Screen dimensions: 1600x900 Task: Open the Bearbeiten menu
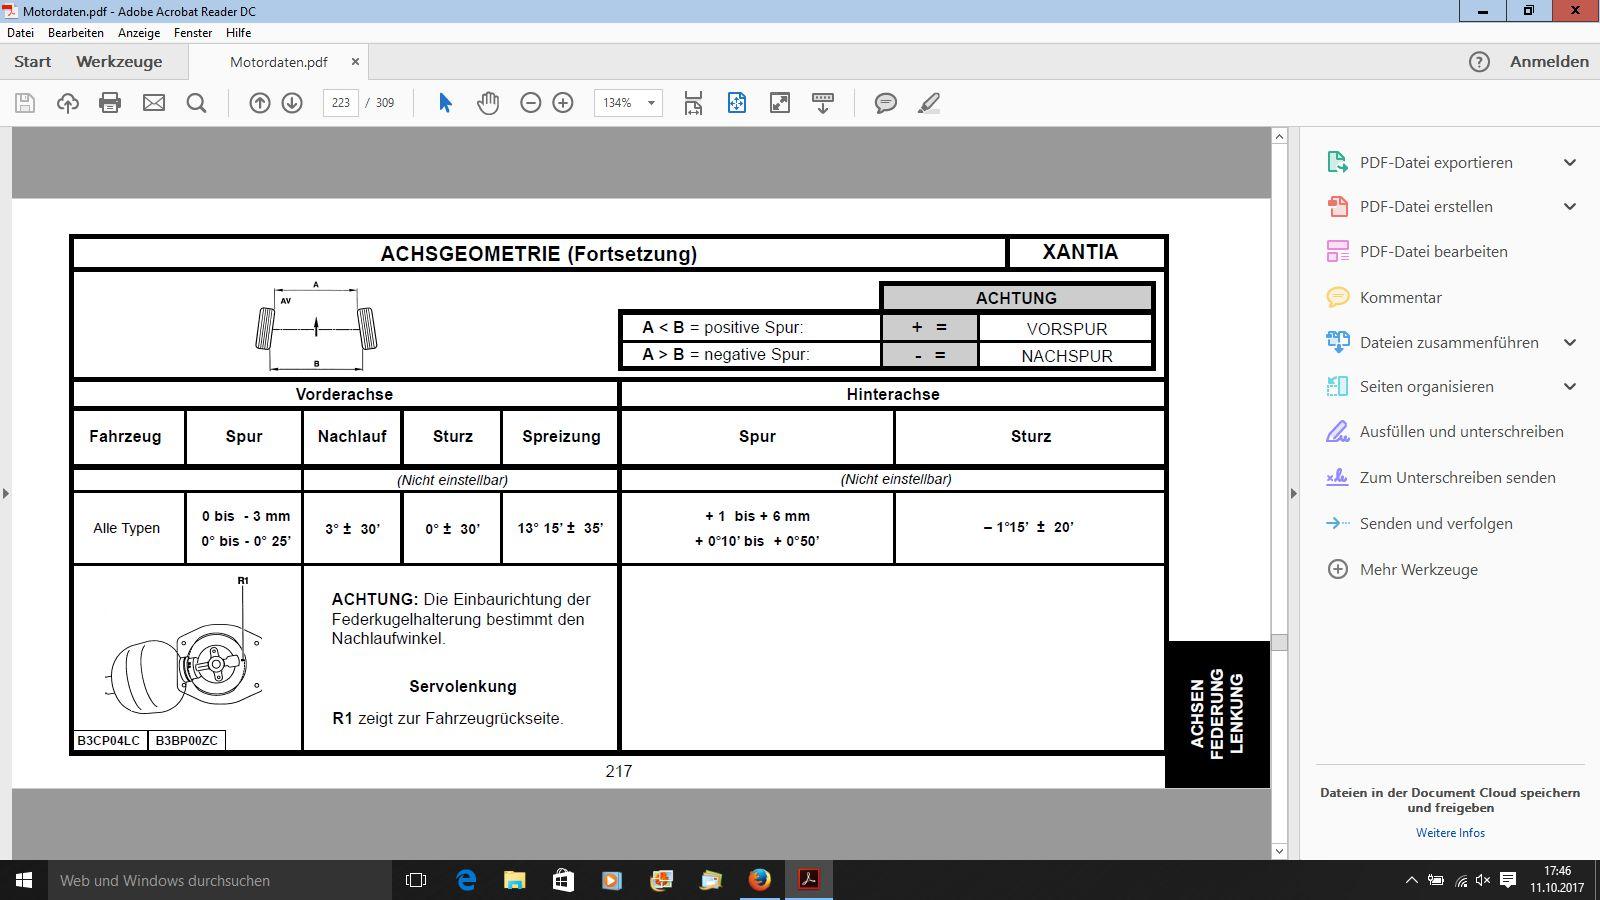tap(76, 33)
